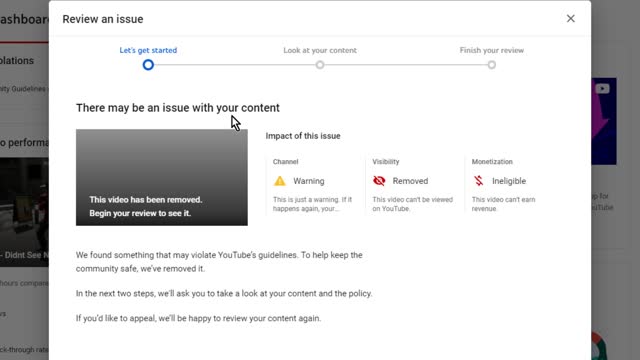Click the 'Impact of this issue' heading
640x360 pixels.
coord(303,136)
